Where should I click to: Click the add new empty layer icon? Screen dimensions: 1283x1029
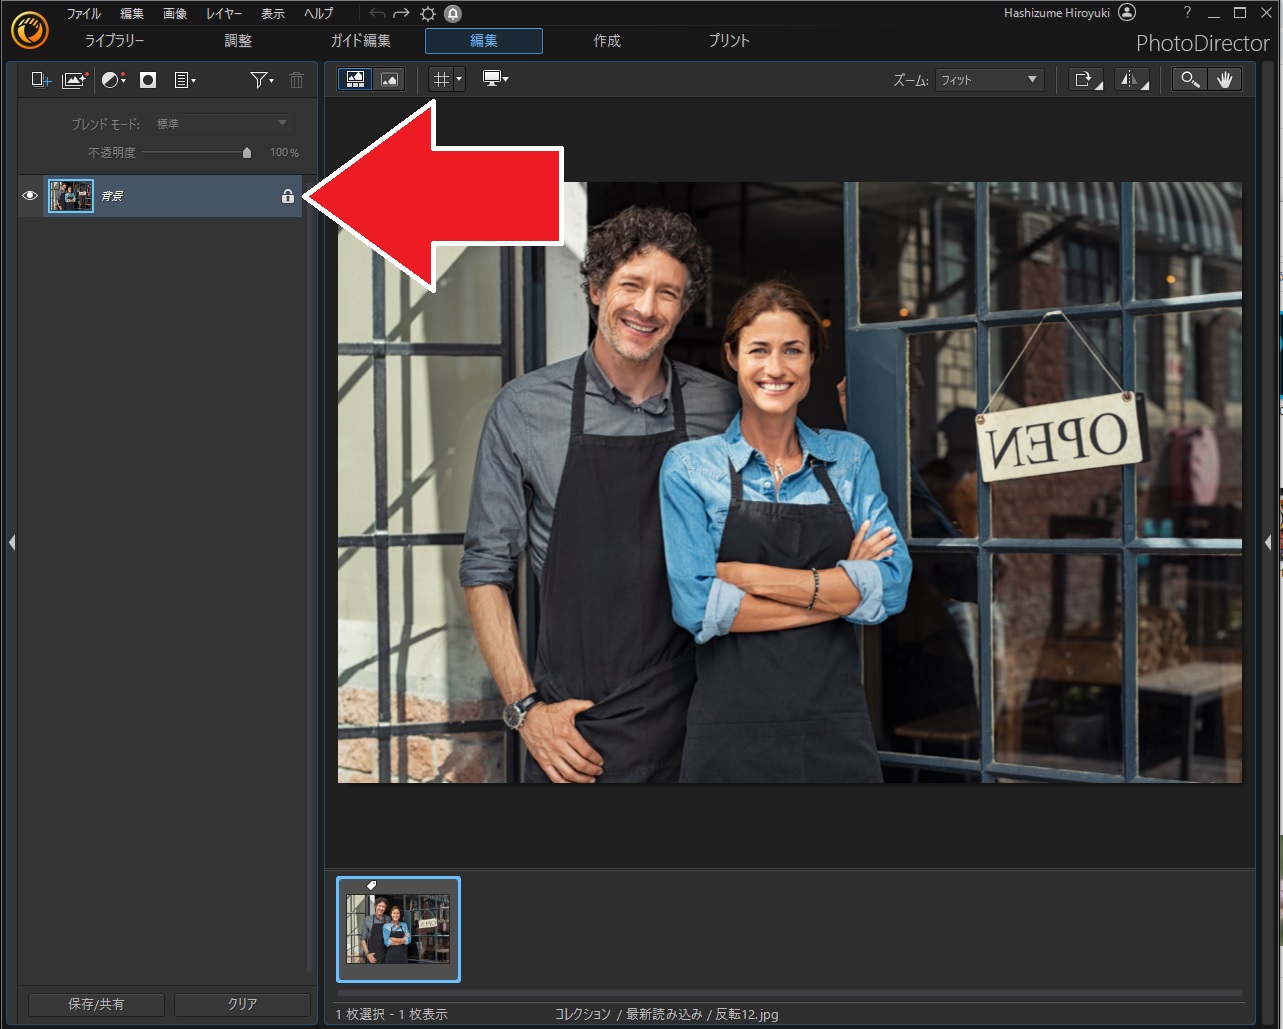40,80
